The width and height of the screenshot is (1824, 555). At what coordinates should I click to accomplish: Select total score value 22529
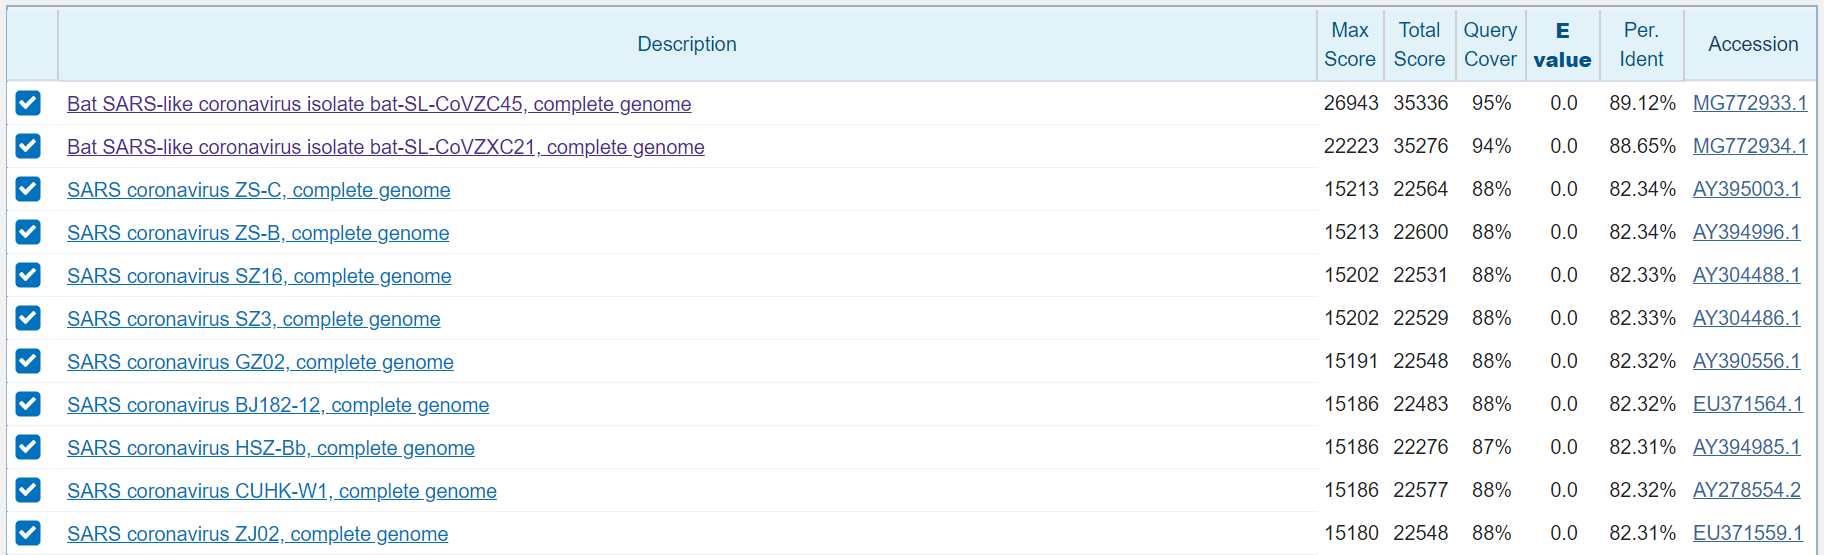[1421, 318]
